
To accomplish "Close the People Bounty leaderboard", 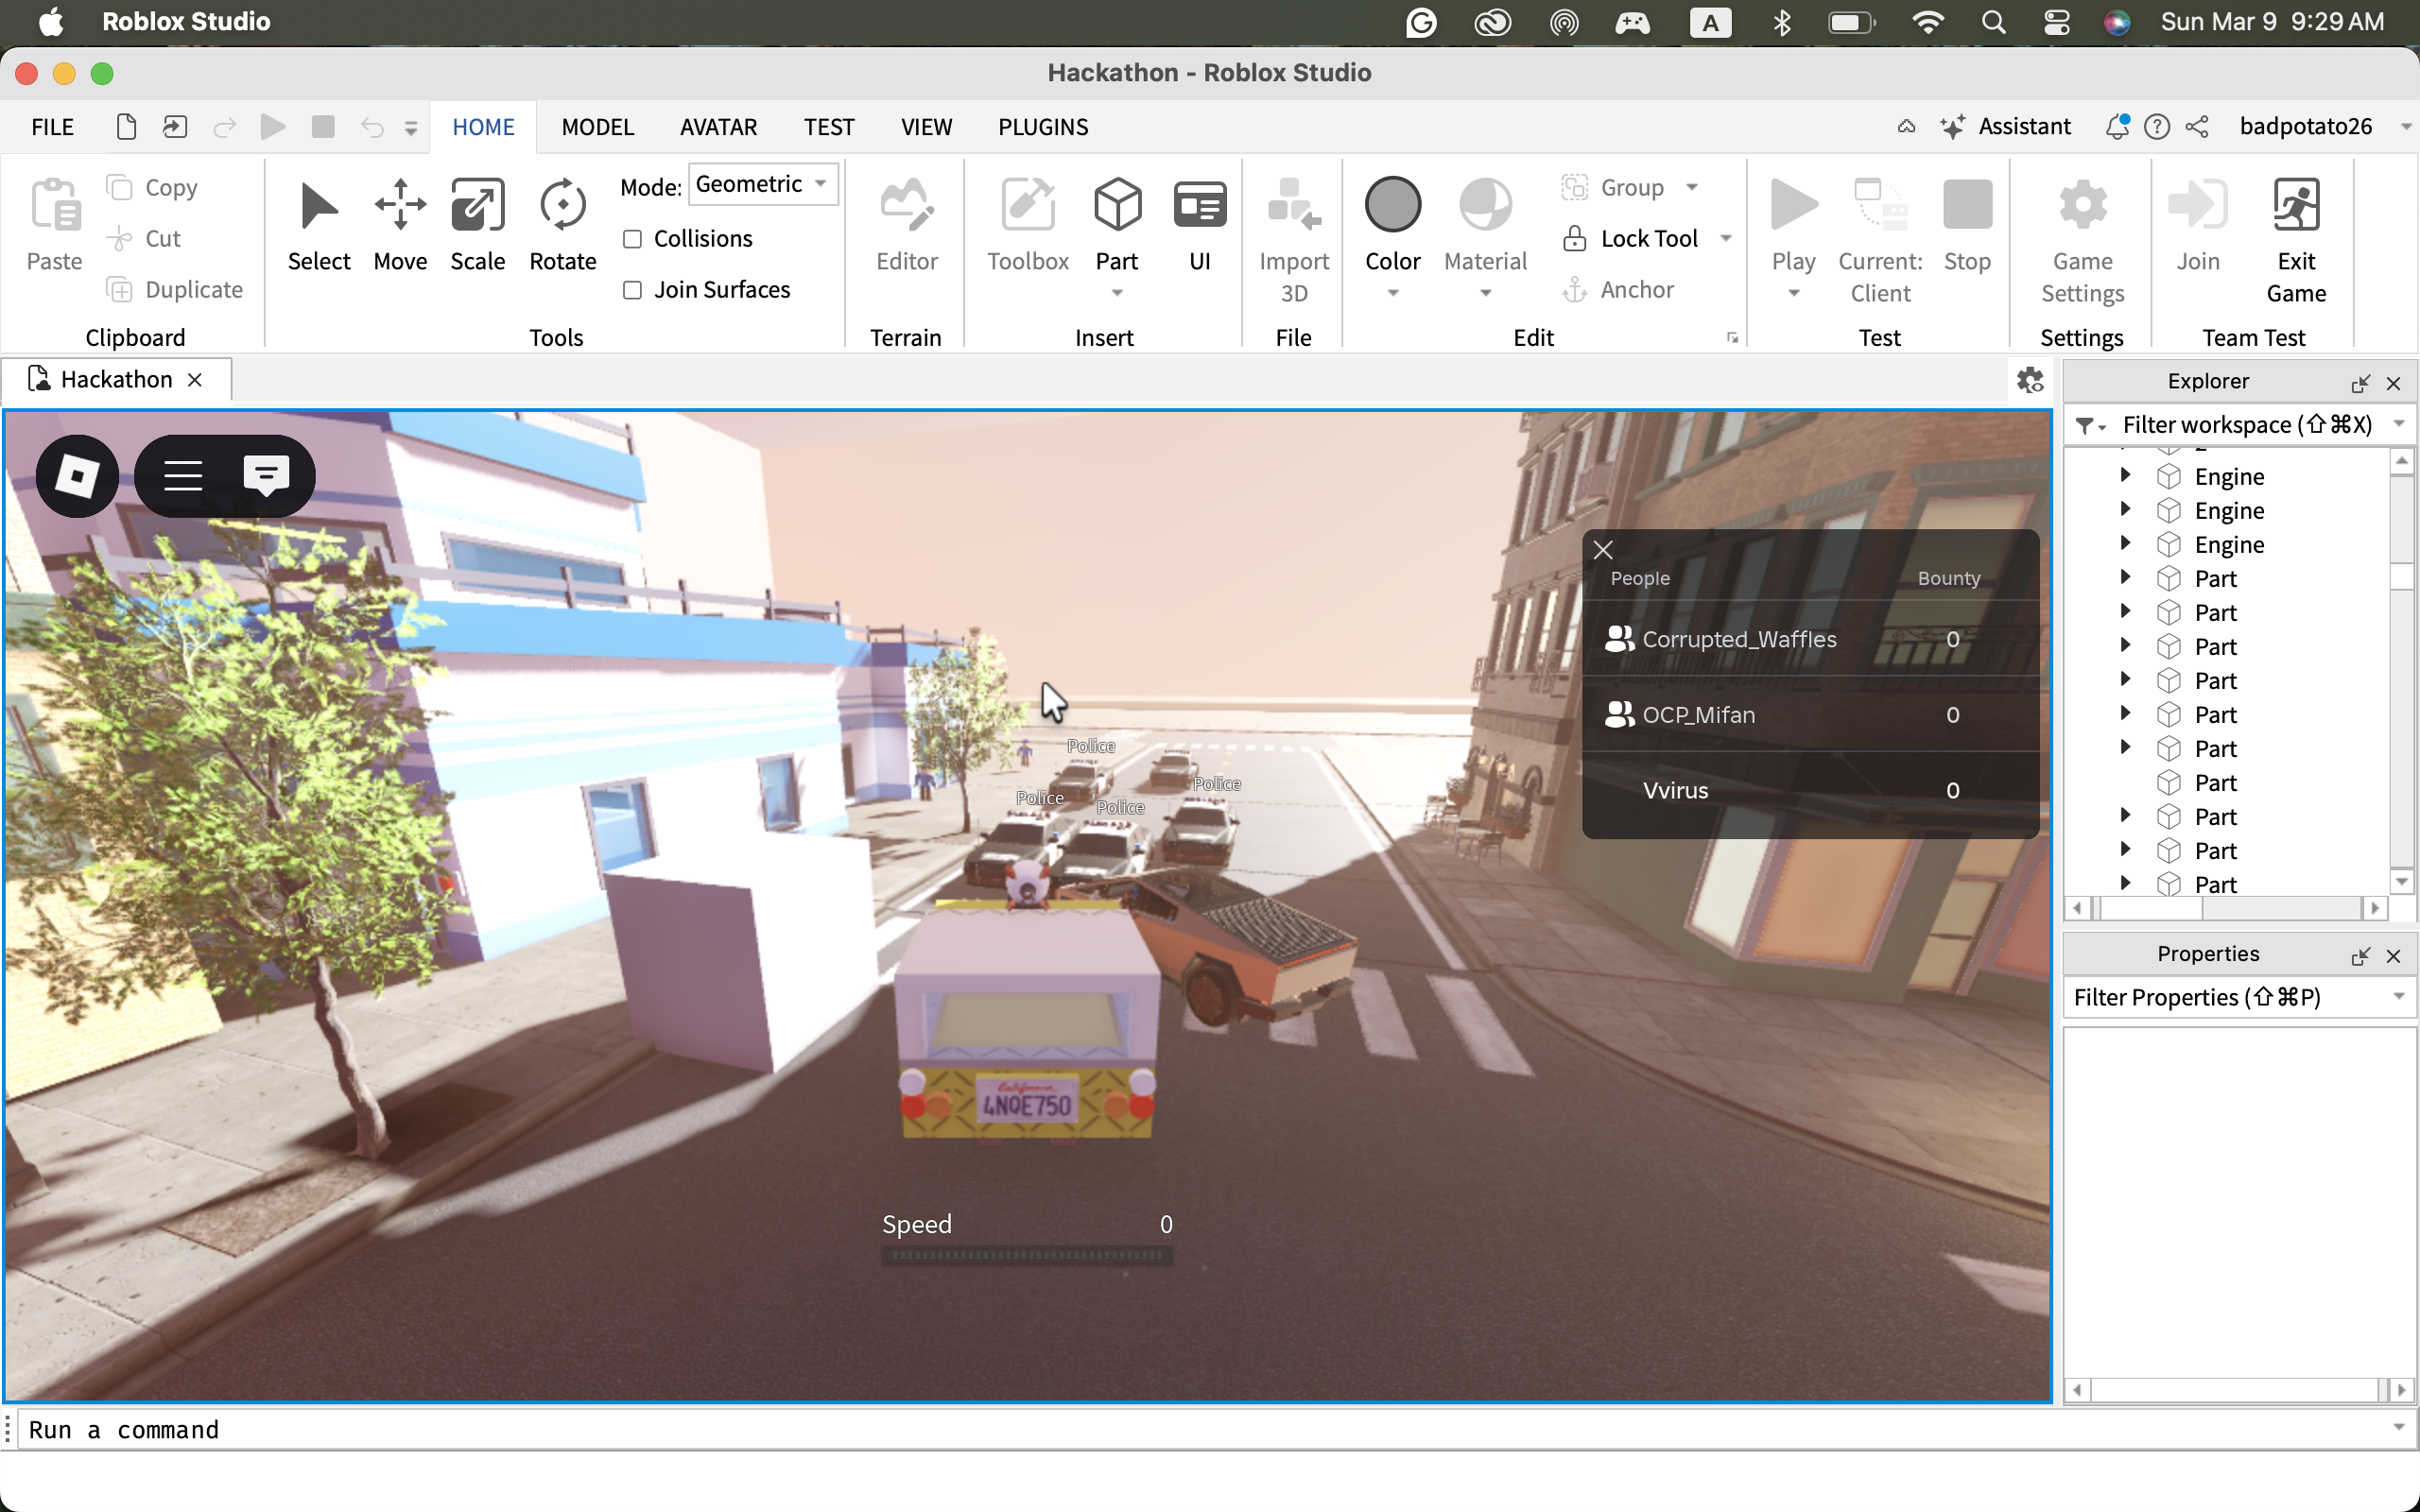I will 1603,550.
